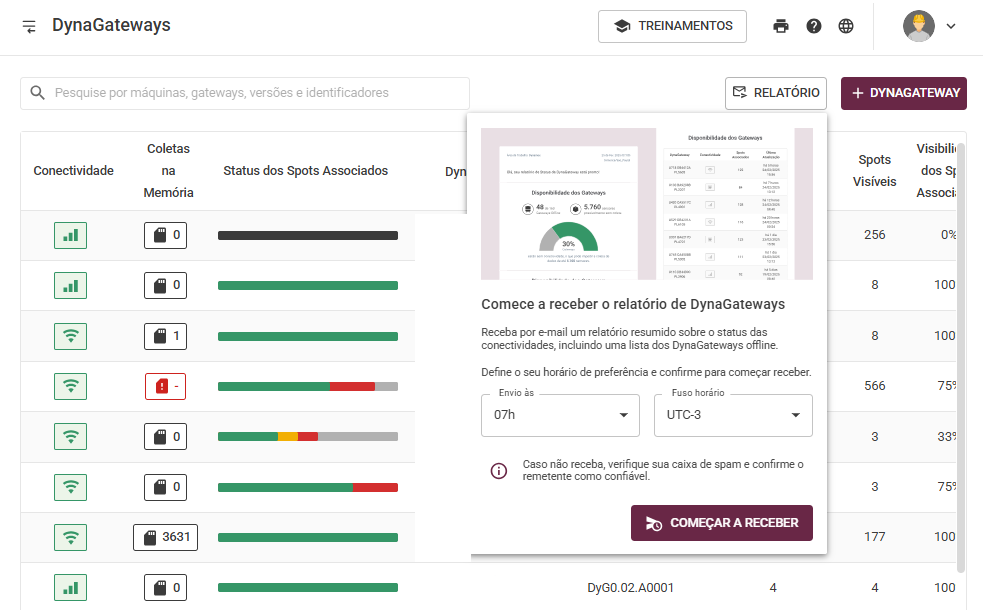Open the help question mark icon

814,26
